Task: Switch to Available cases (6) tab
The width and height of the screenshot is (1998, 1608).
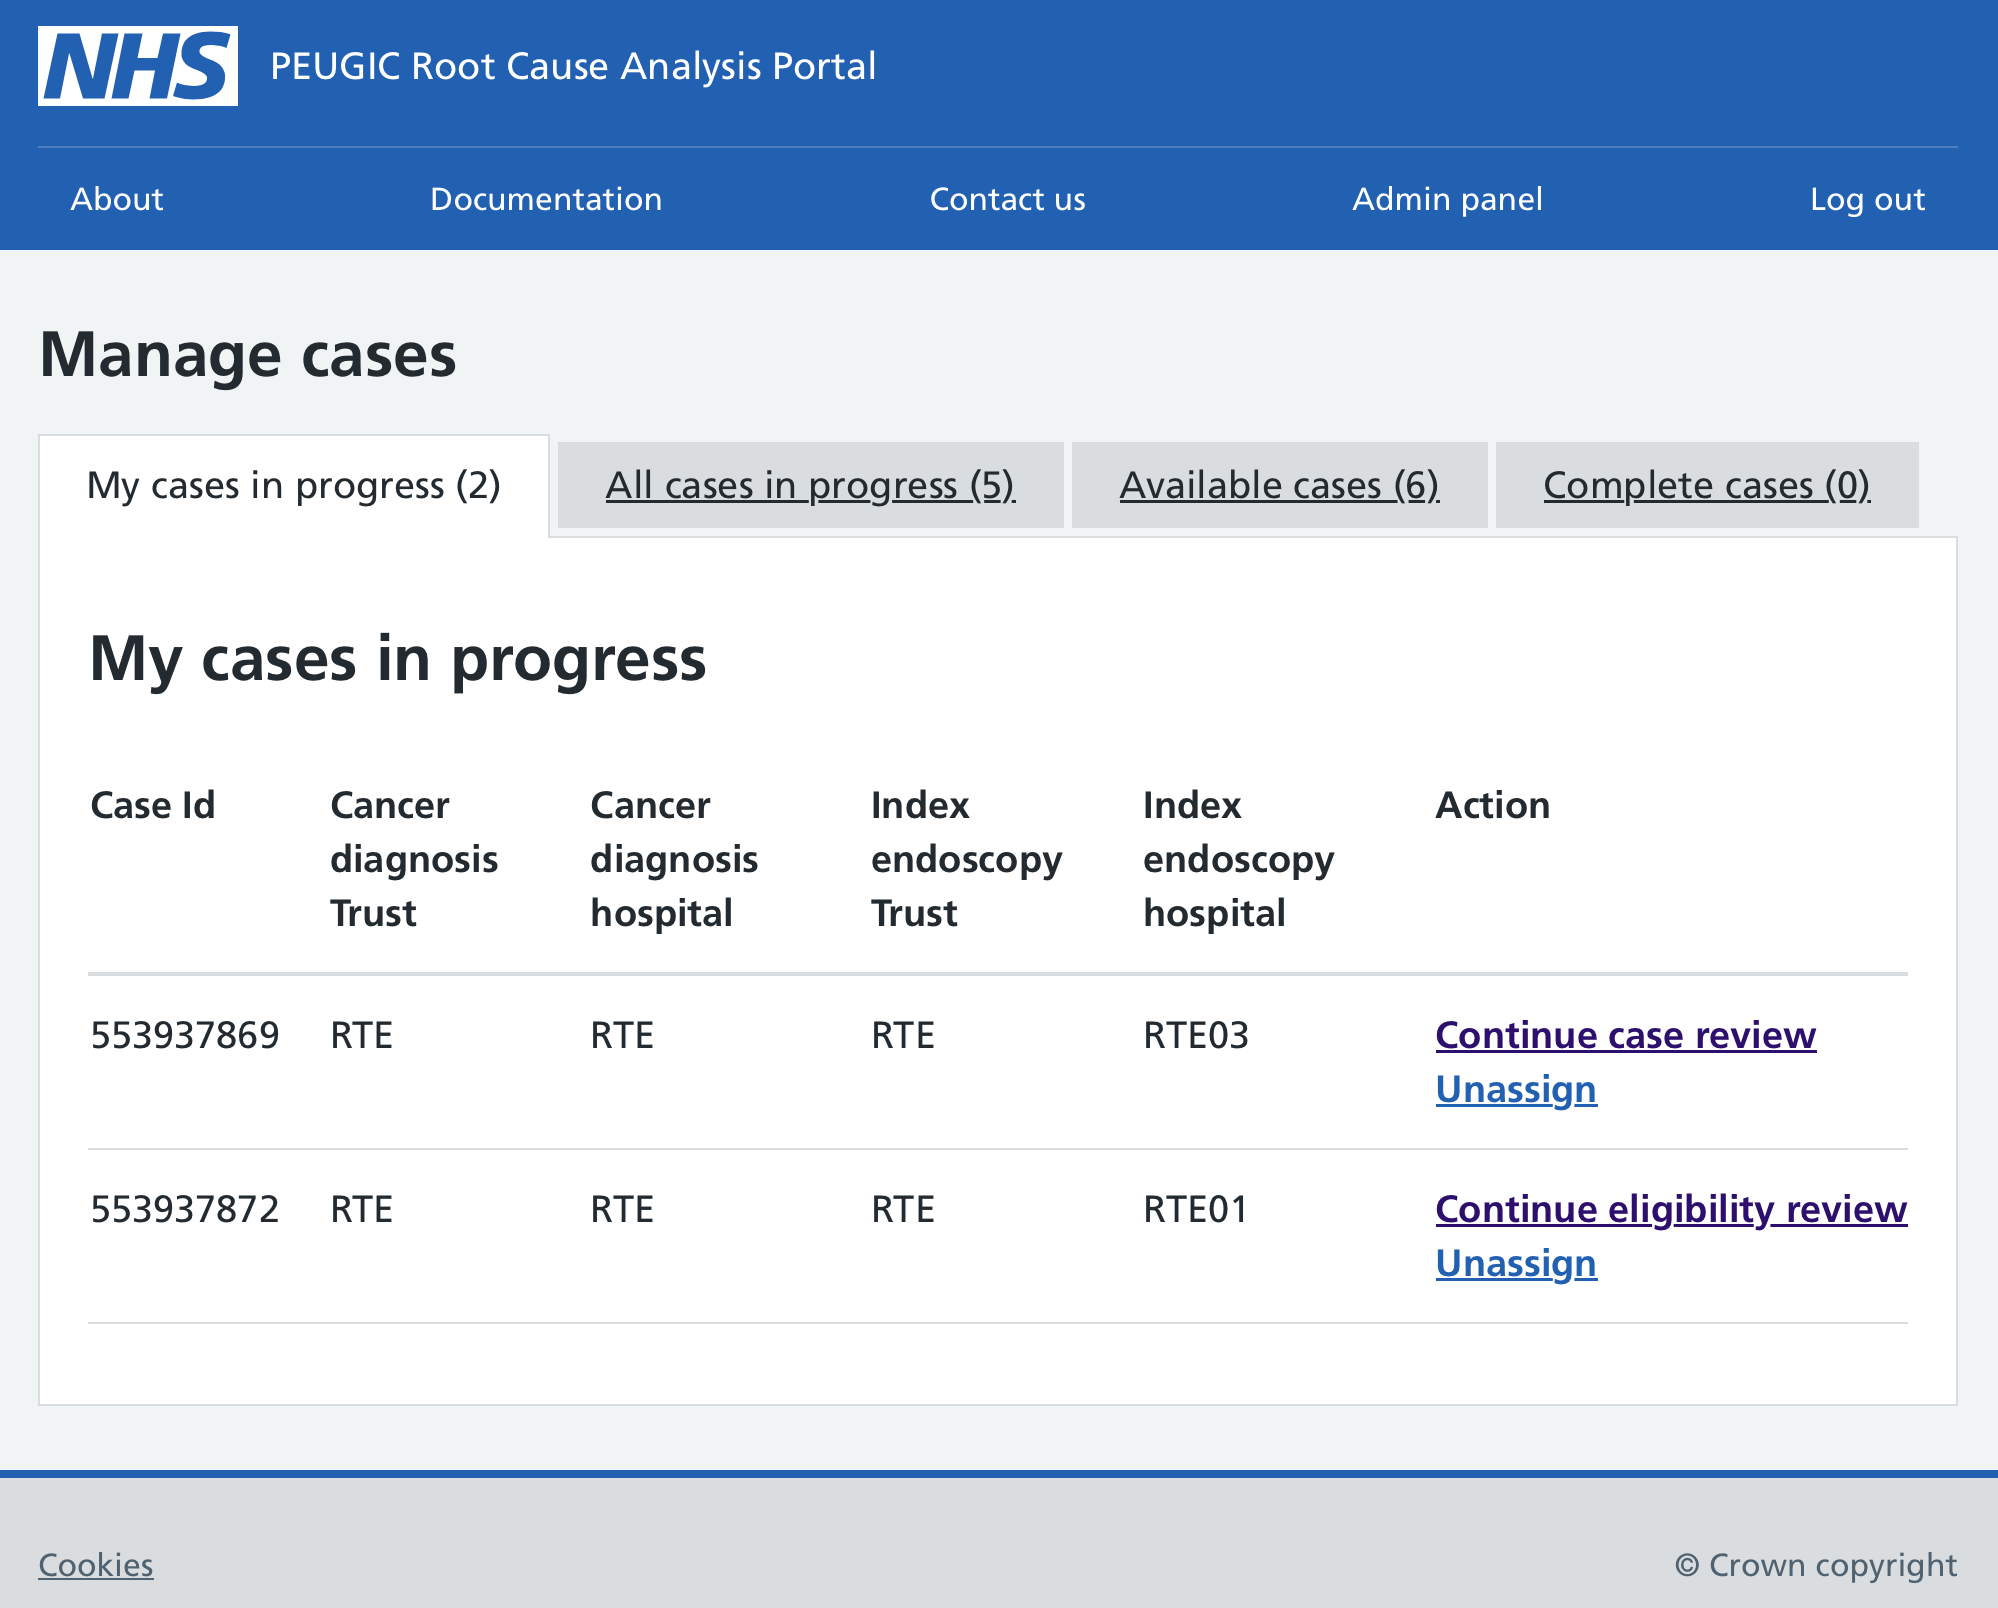Action: pyautogui.click(x=1279, y=486)
